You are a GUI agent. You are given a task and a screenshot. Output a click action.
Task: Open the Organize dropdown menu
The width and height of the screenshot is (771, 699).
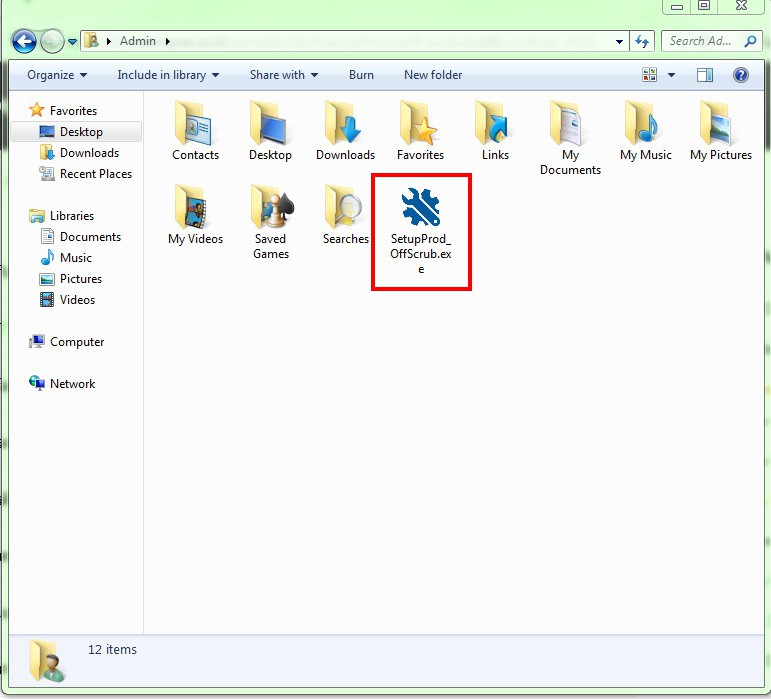(x=57, y=75)
